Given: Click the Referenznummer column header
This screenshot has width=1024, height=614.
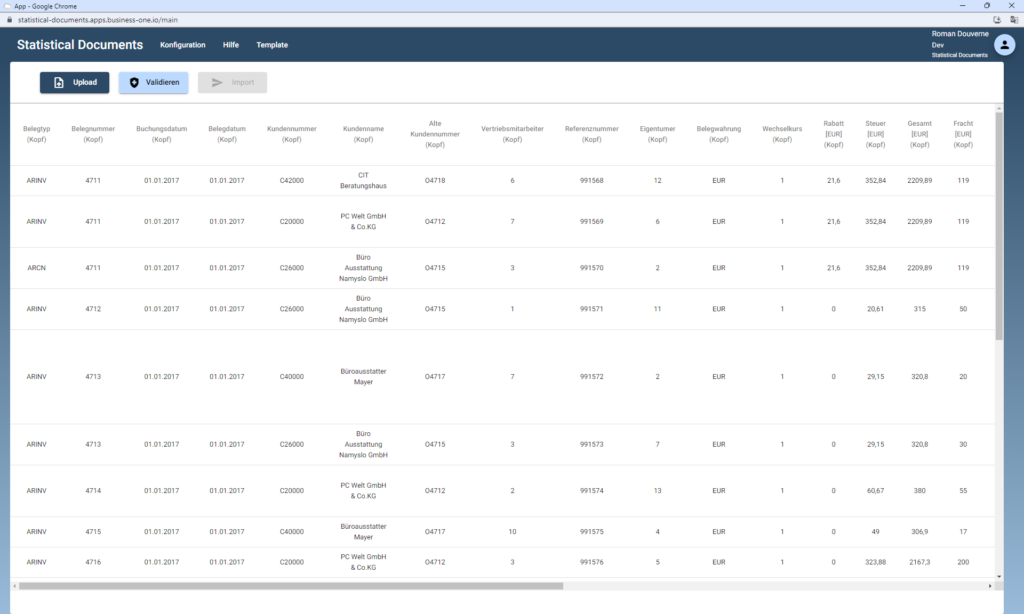Looking at the screenshot, I should 591,134.
